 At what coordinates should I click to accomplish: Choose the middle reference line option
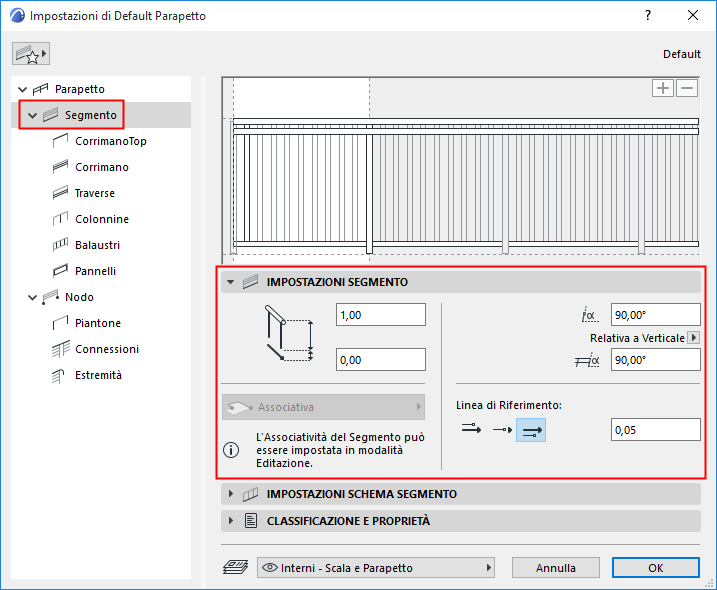[x=502, y=429]
